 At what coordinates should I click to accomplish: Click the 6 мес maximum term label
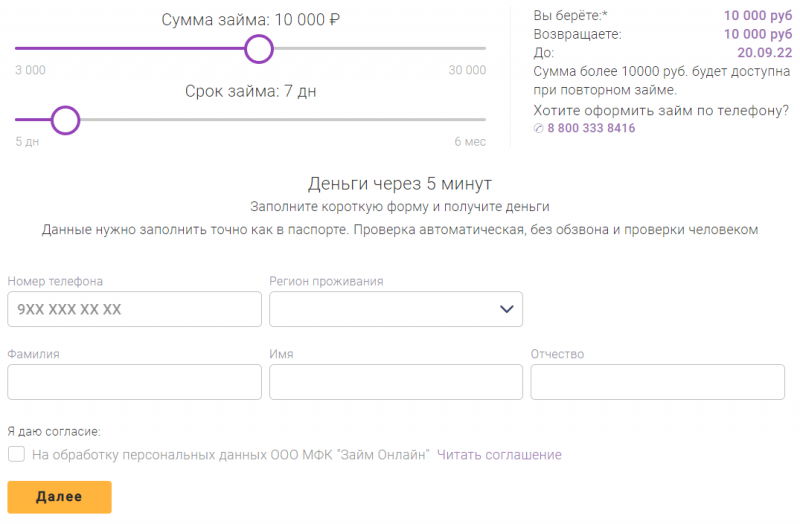[x=470, y=142]
